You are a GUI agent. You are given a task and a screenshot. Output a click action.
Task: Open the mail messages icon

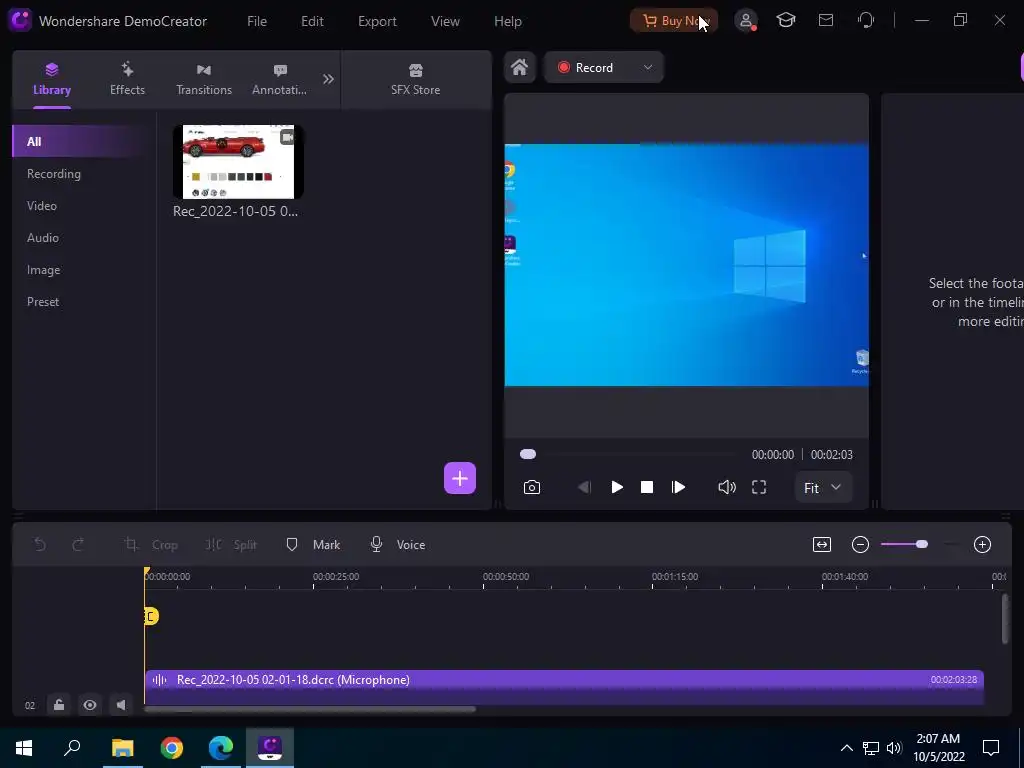(x=825, y=20)
